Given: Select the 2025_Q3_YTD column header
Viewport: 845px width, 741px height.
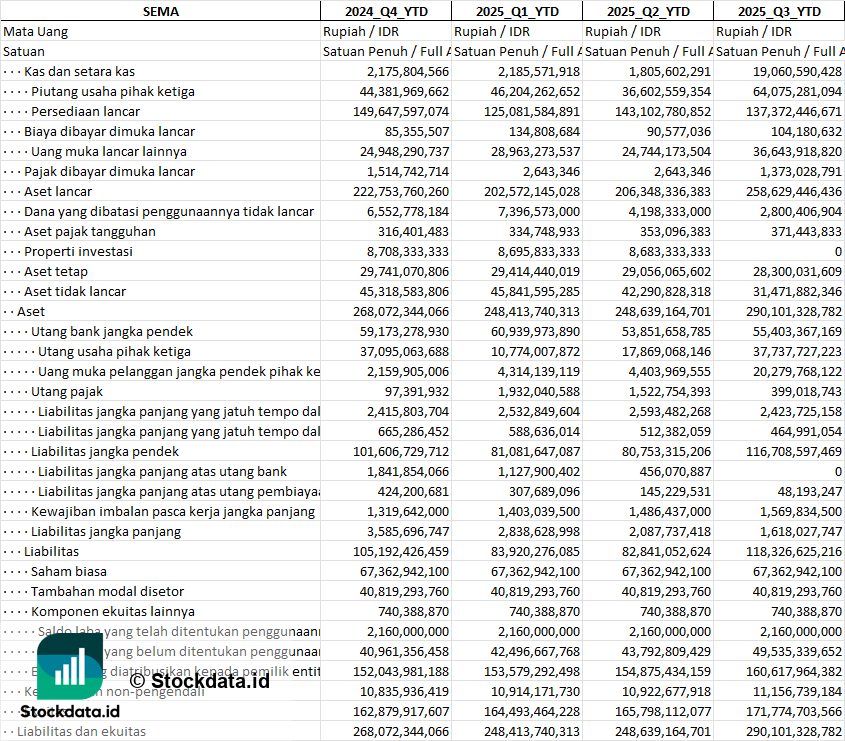Looking at the screenshot, I should [x=779, y=11].
